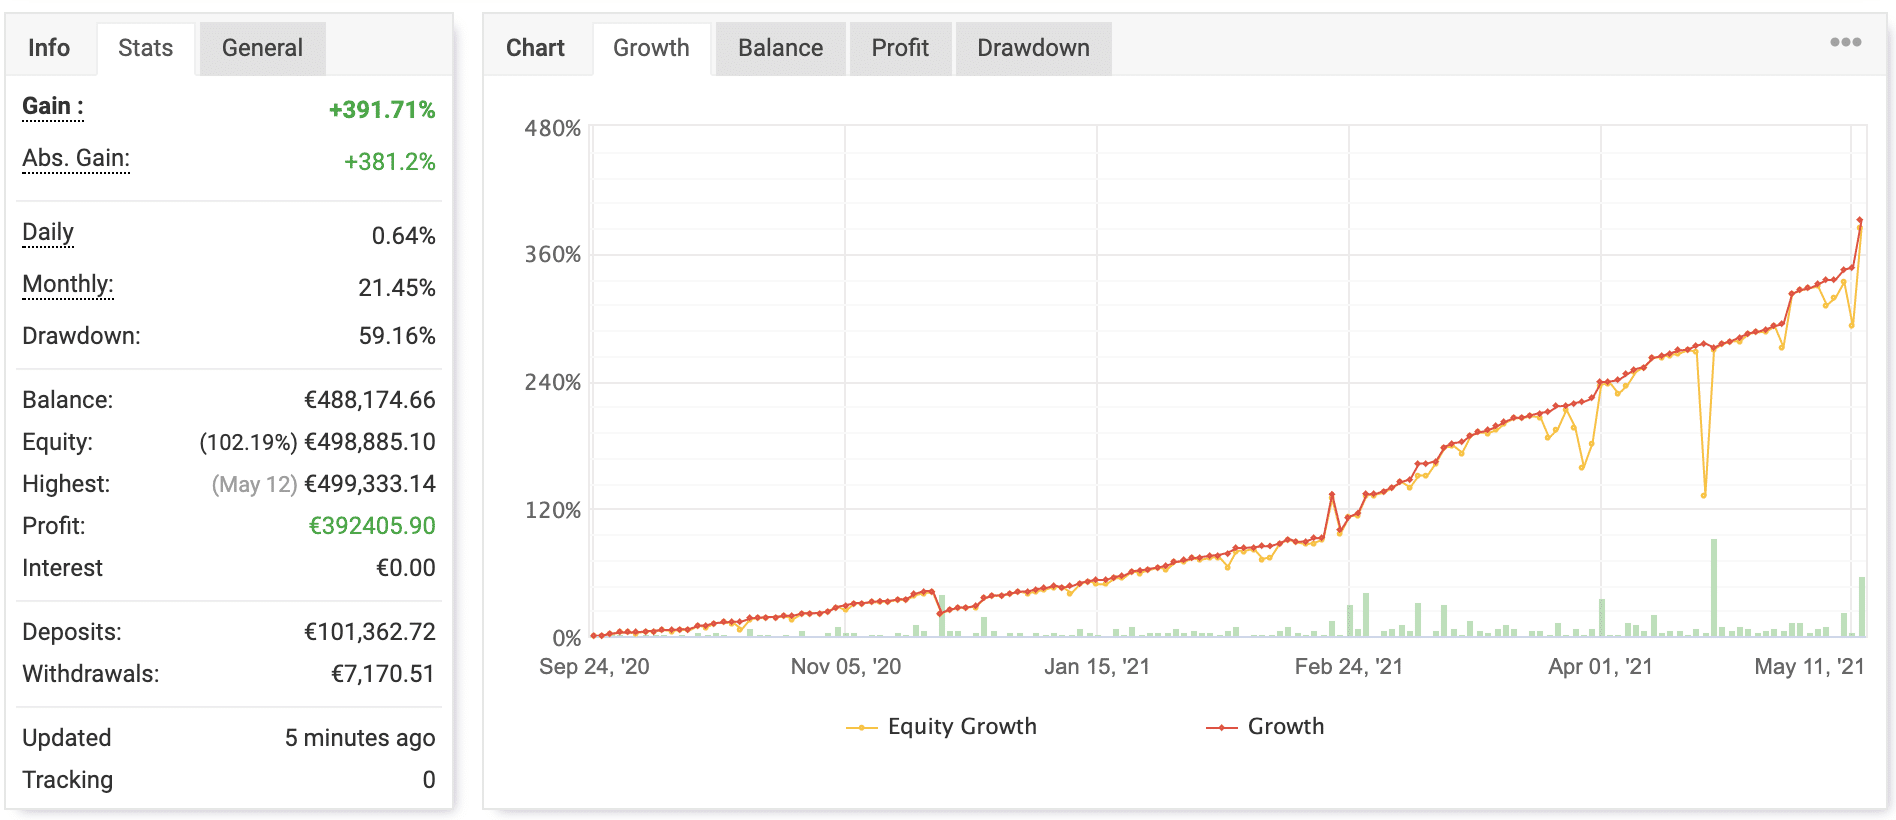Click the Monthly label link
This screenshot has width=1896, height=820.
pyautogui.click(x=68, y=285)
